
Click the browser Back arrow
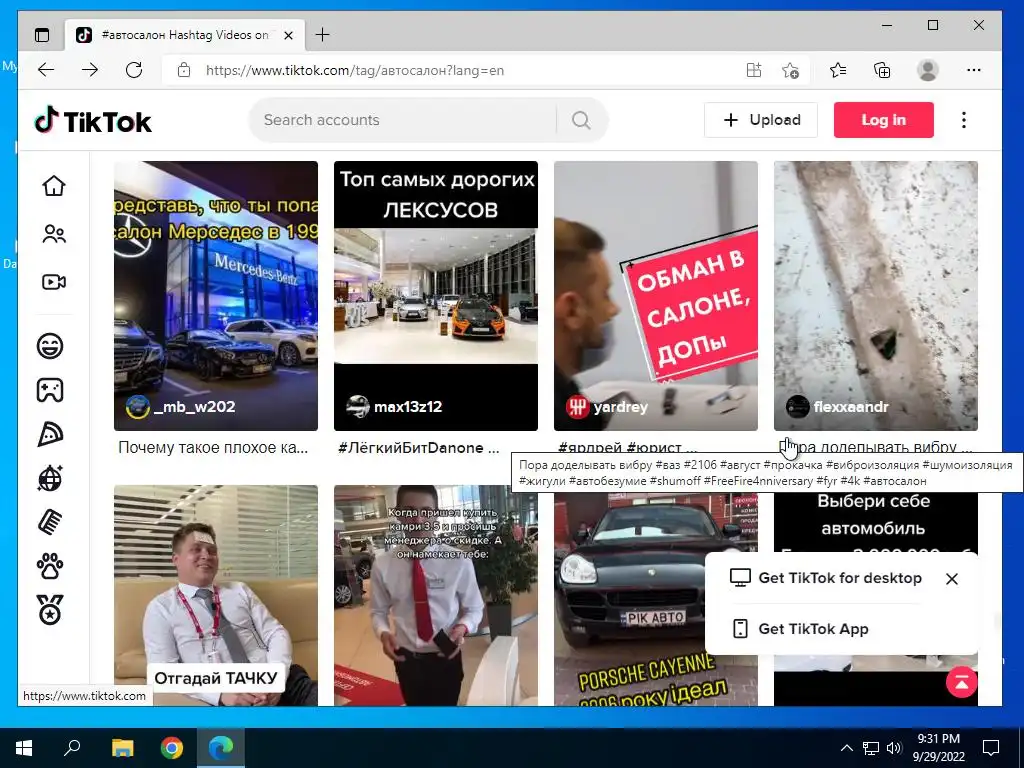(46, 70)
